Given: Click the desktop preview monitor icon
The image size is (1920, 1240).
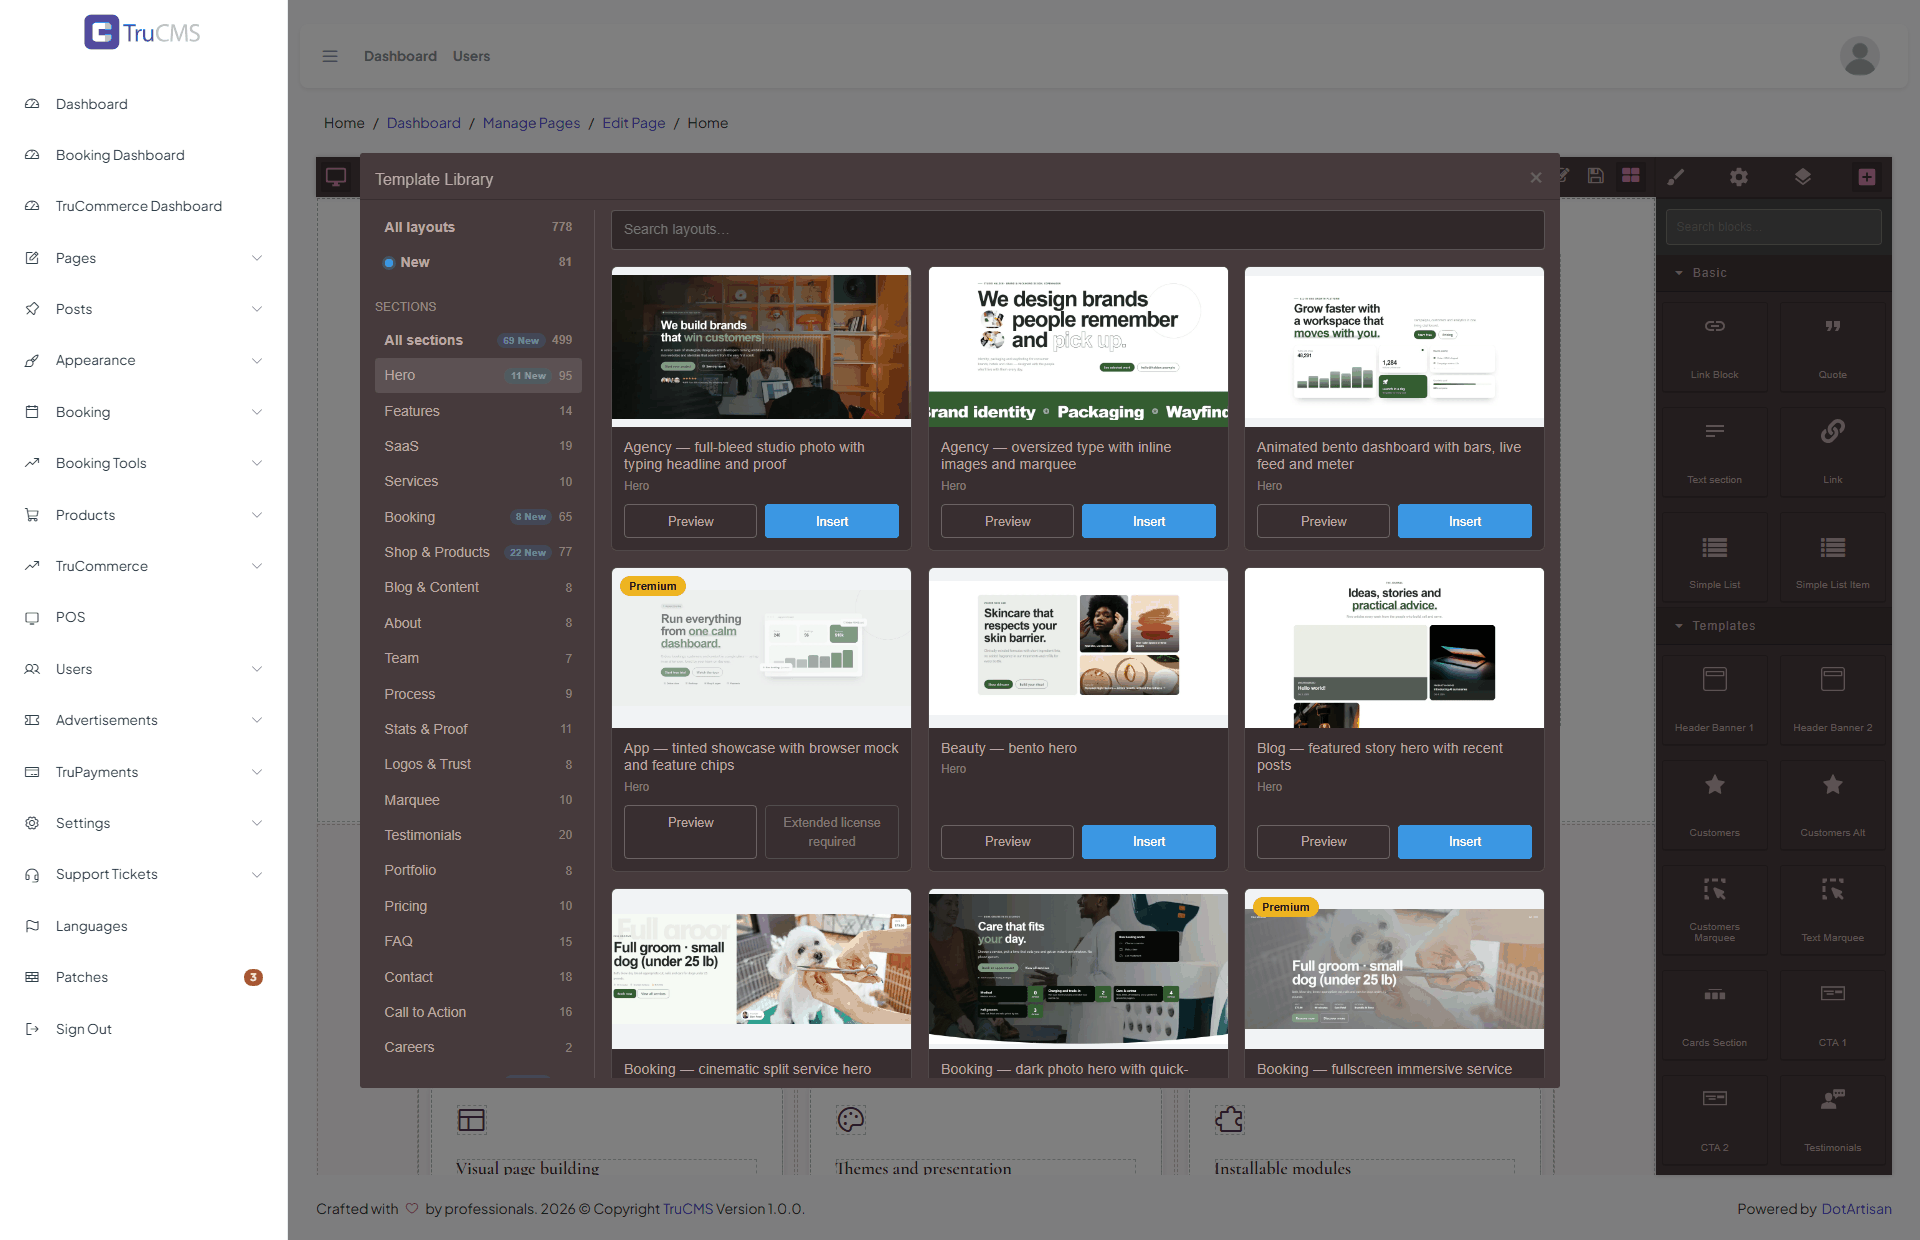Looking at the screenshot, I should (336, 177).
